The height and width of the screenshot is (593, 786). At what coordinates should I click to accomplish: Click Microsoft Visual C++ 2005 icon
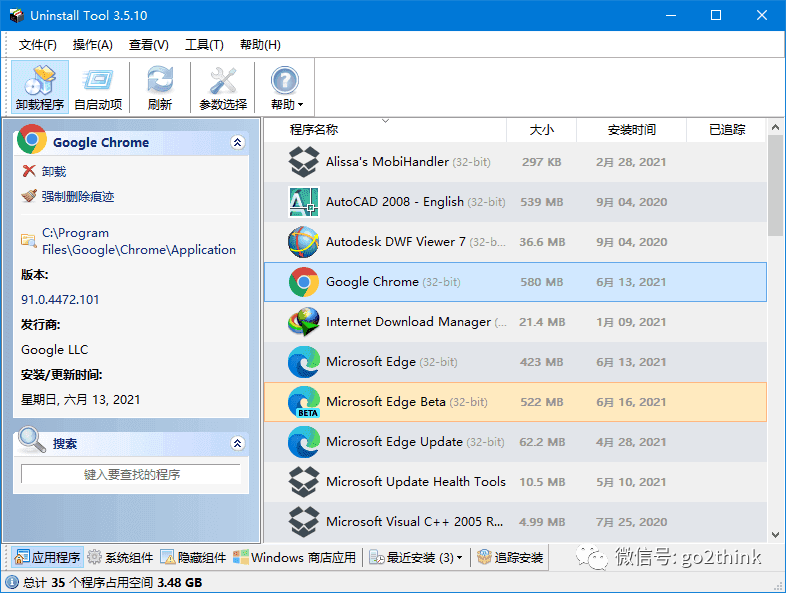[303, 522]
